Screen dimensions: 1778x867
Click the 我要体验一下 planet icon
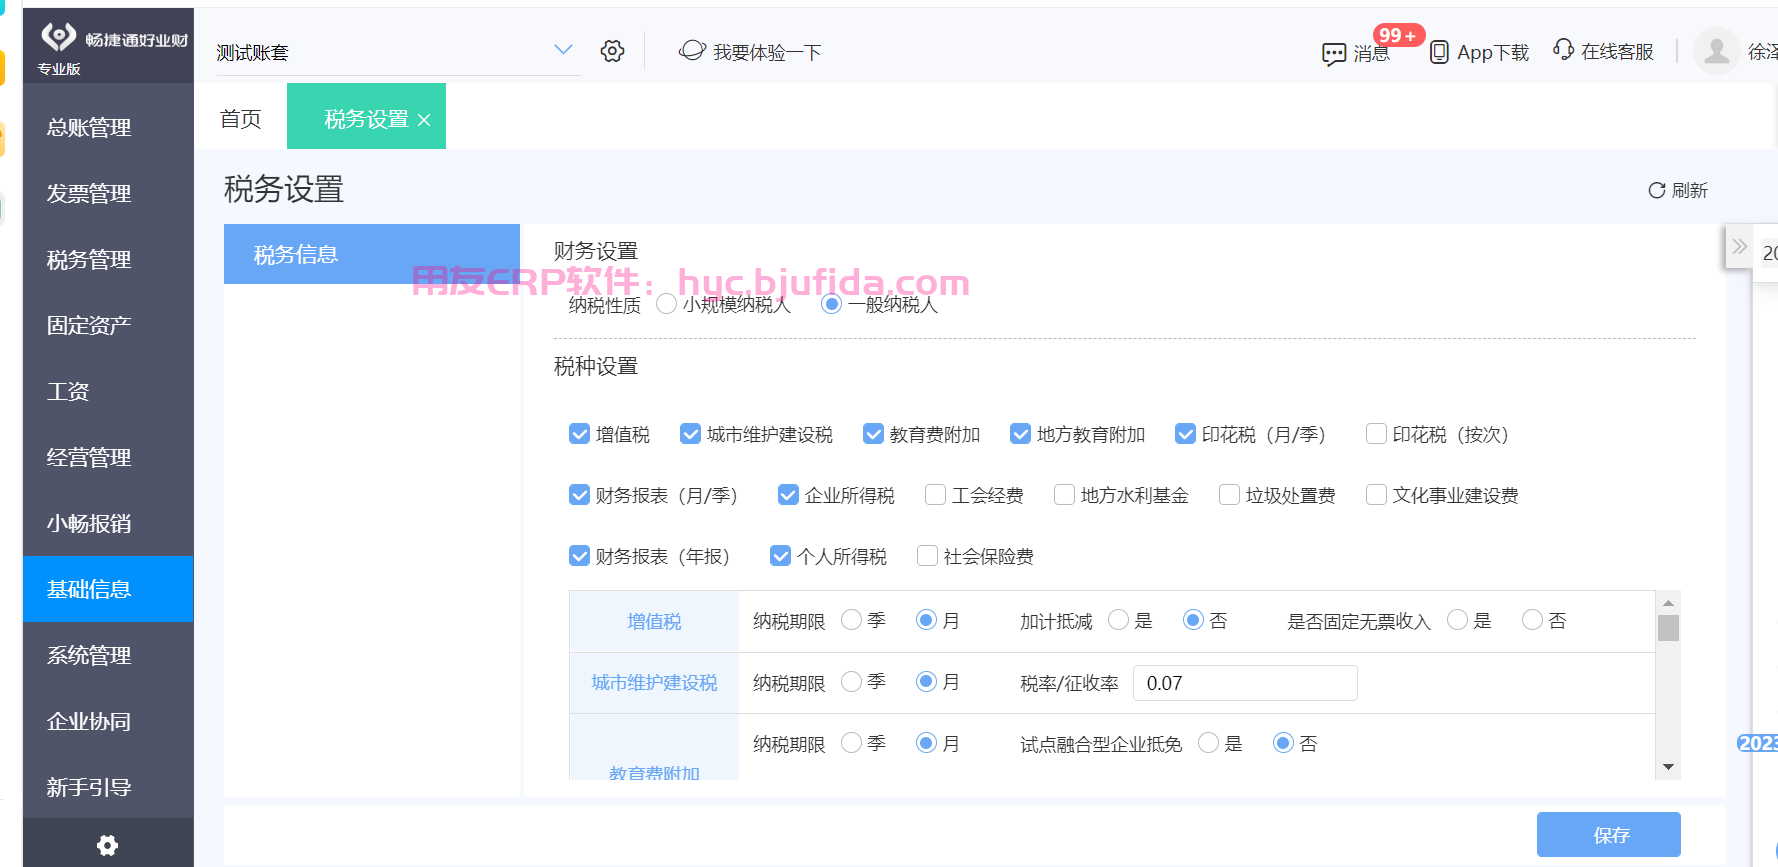pos(692,51)
